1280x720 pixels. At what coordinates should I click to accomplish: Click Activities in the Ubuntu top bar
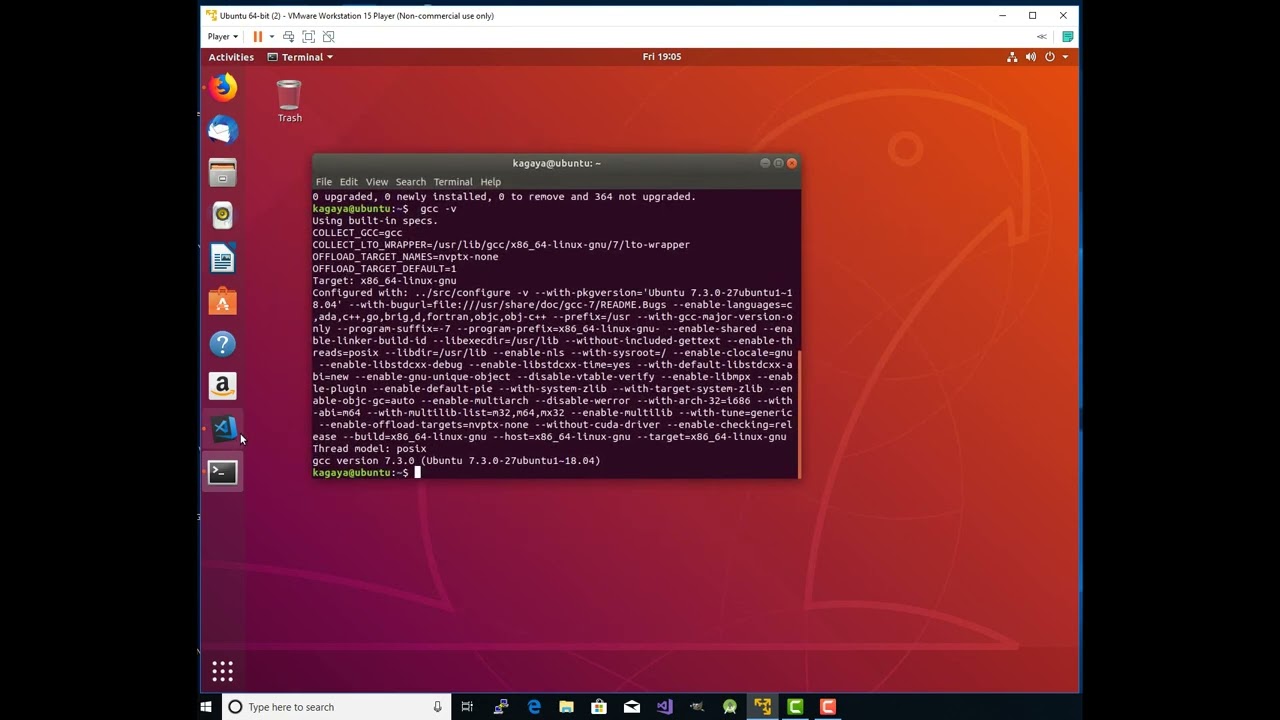[231, 57]
